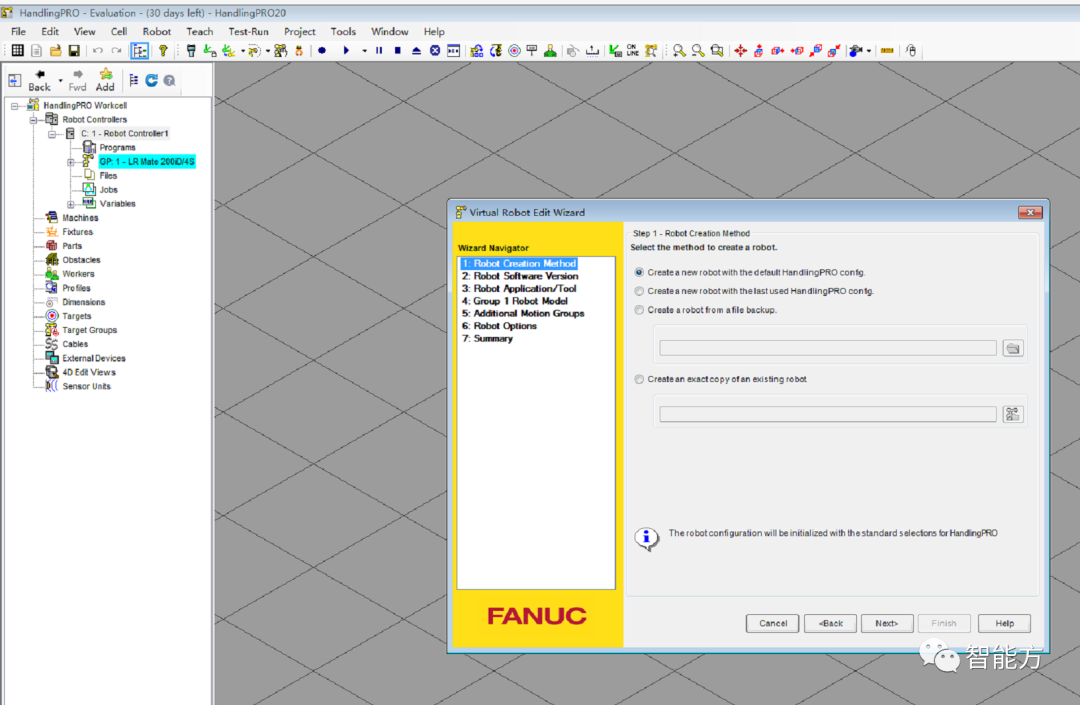
Task: Click the red center view arrows icon
Action: 740,50
